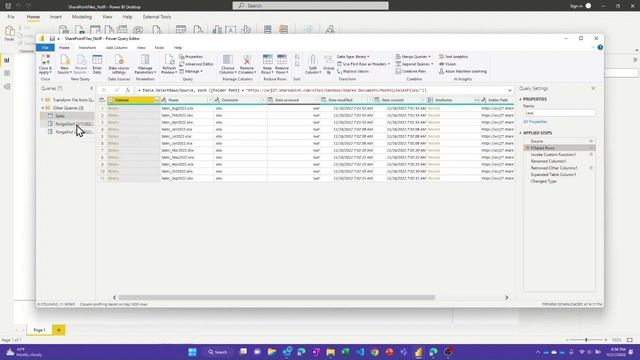The height and width of the screenshot is (360, 640).
Task: Open the Data Type: Binary dropdown
Action: point(353,57)
